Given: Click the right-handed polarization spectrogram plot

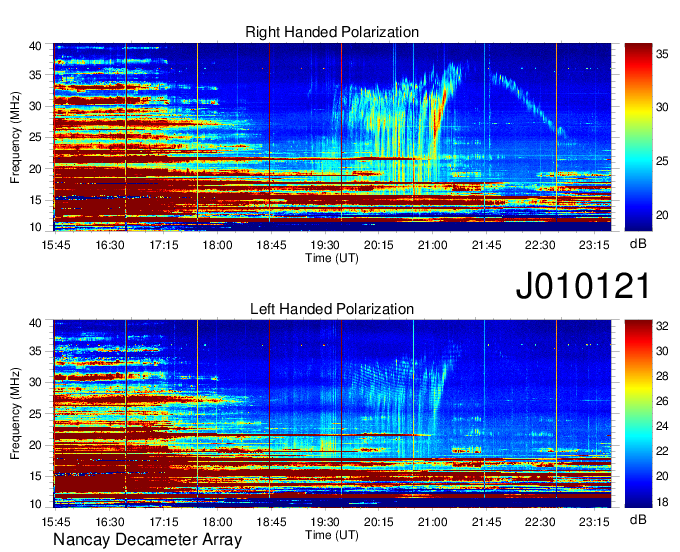Looking at the screenshot, I should (332, 137).
